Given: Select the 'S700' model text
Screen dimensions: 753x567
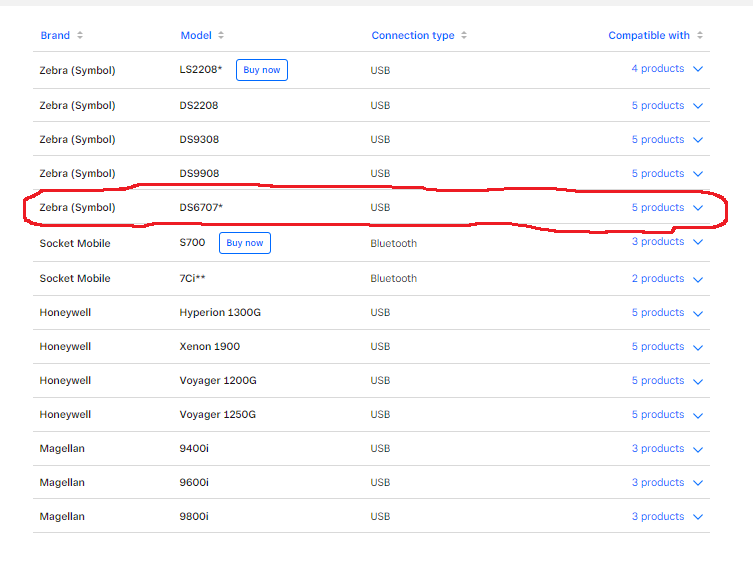Looking at the screenshot, I should [192, 243].
